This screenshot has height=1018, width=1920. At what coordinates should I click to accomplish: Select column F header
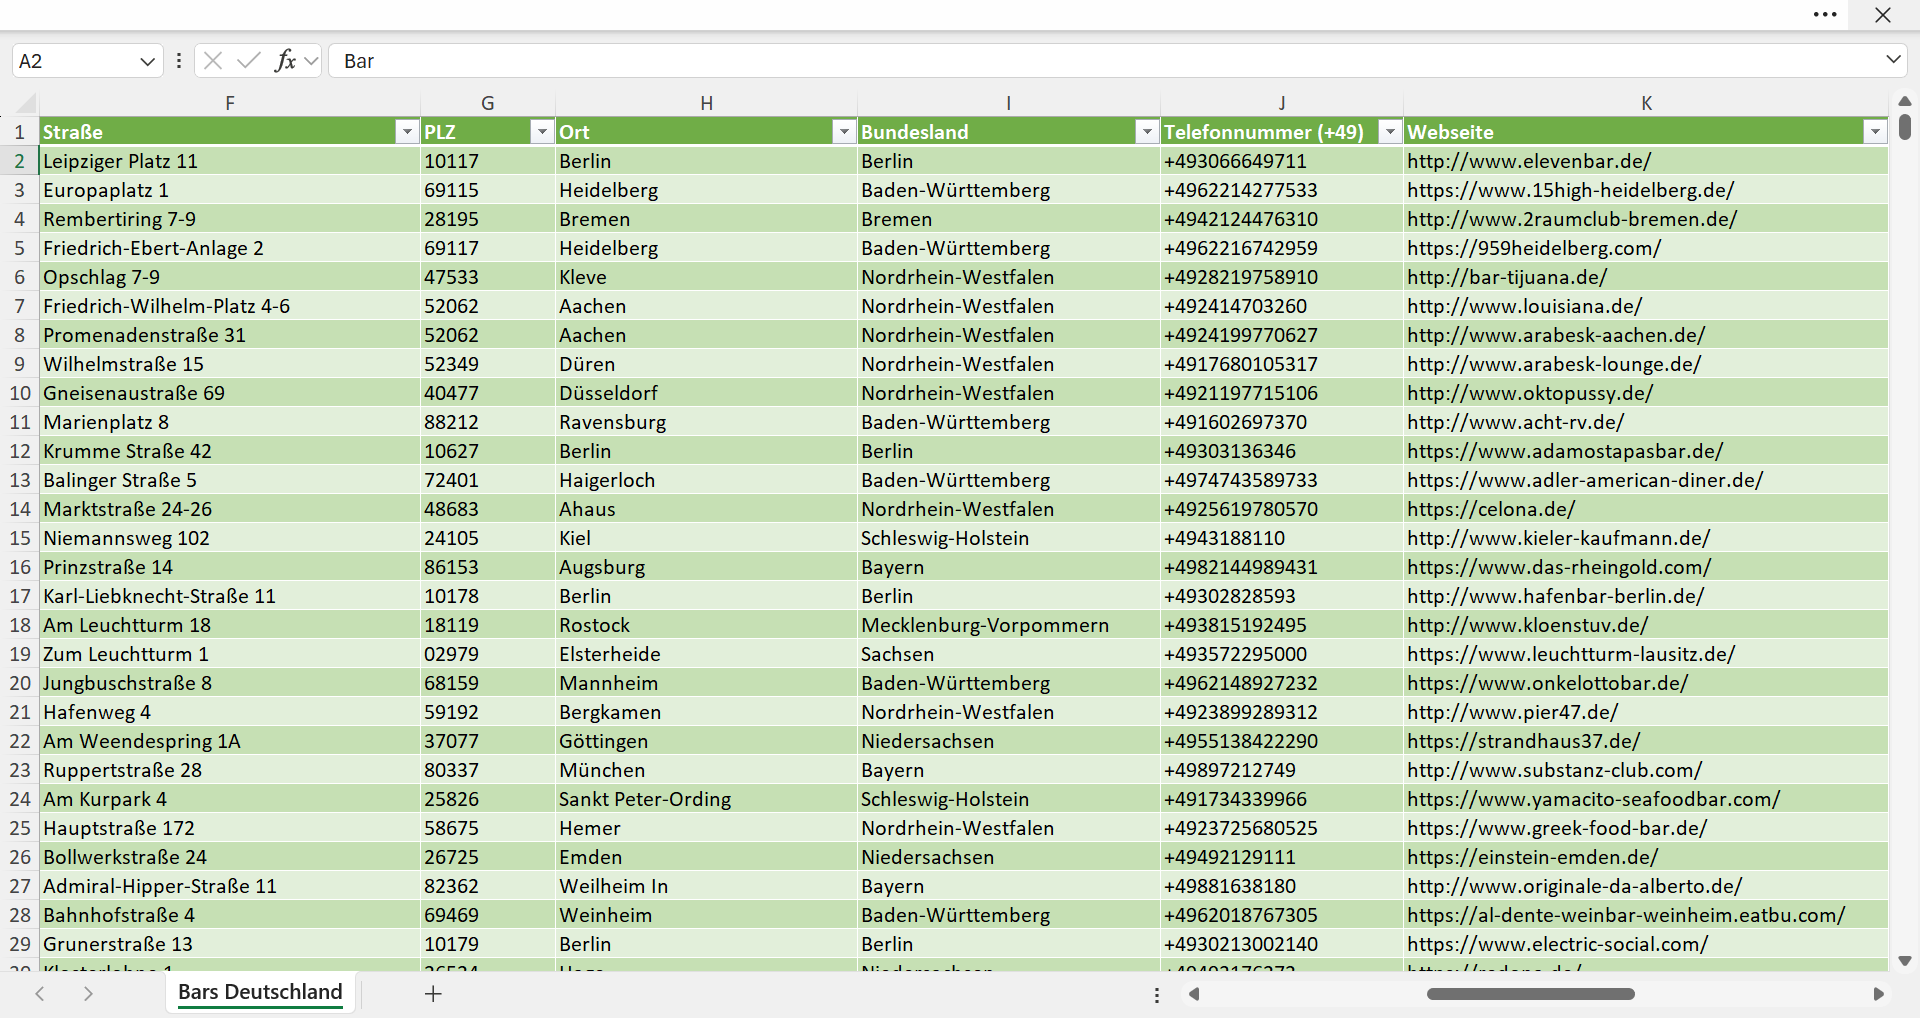click(x=230, y=103)
